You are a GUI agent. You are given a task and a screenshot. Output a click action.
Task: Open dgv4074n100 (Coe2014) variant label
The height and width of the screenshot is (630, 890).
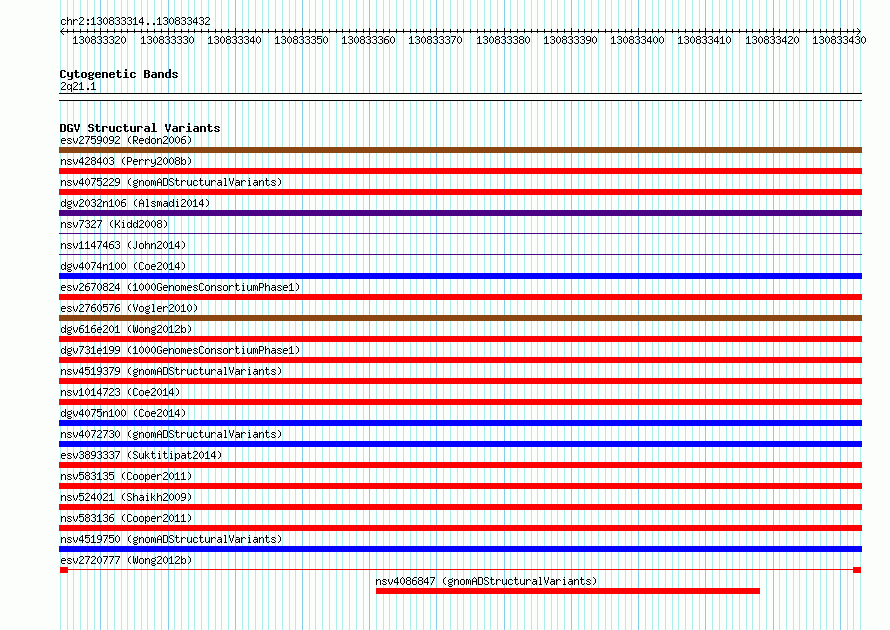click(x=123, y=266)
